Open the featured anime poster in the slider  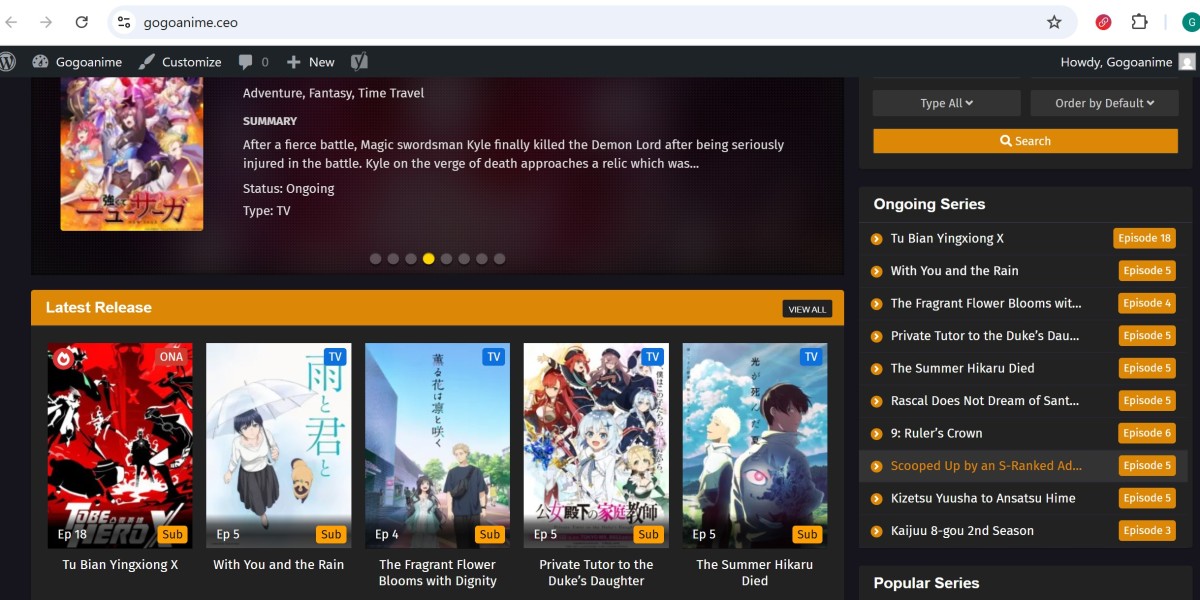(x=132, y=154)
